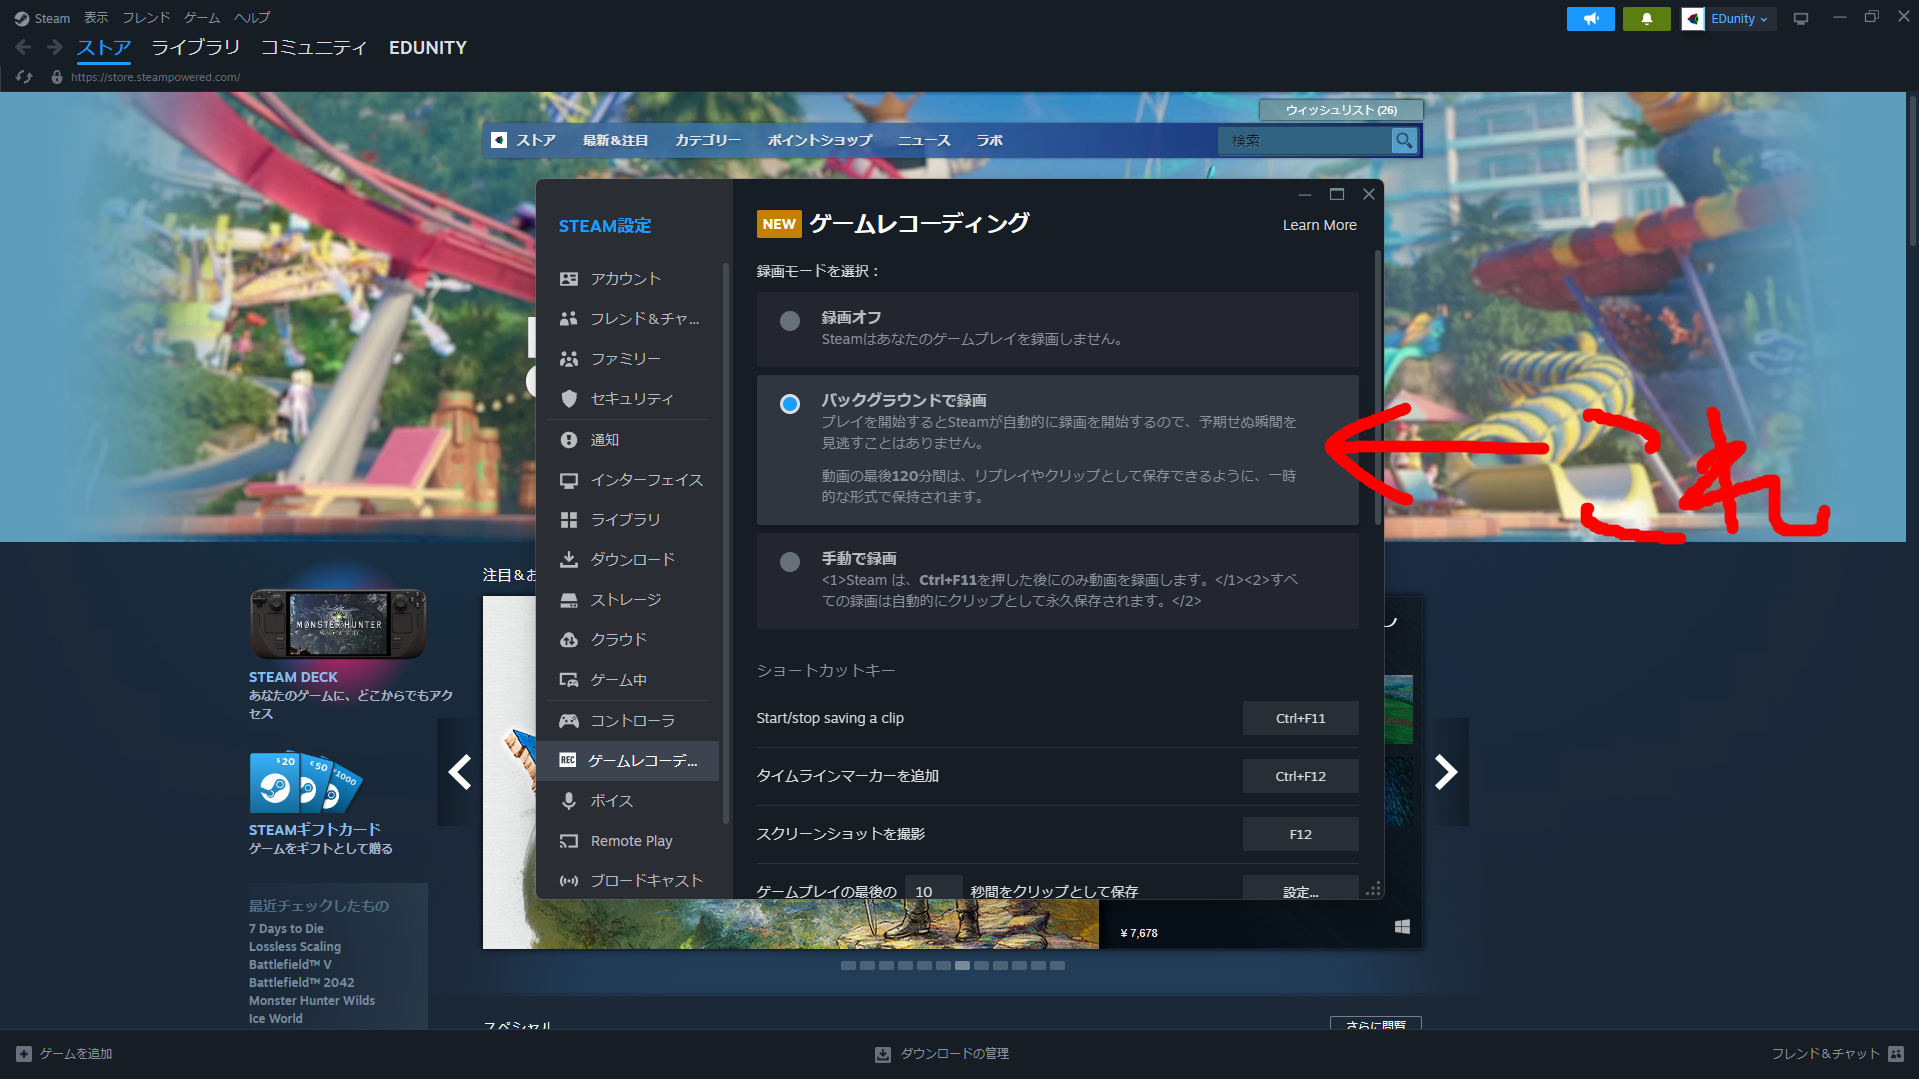Click the store search magnifier icon

[1404, 140]
